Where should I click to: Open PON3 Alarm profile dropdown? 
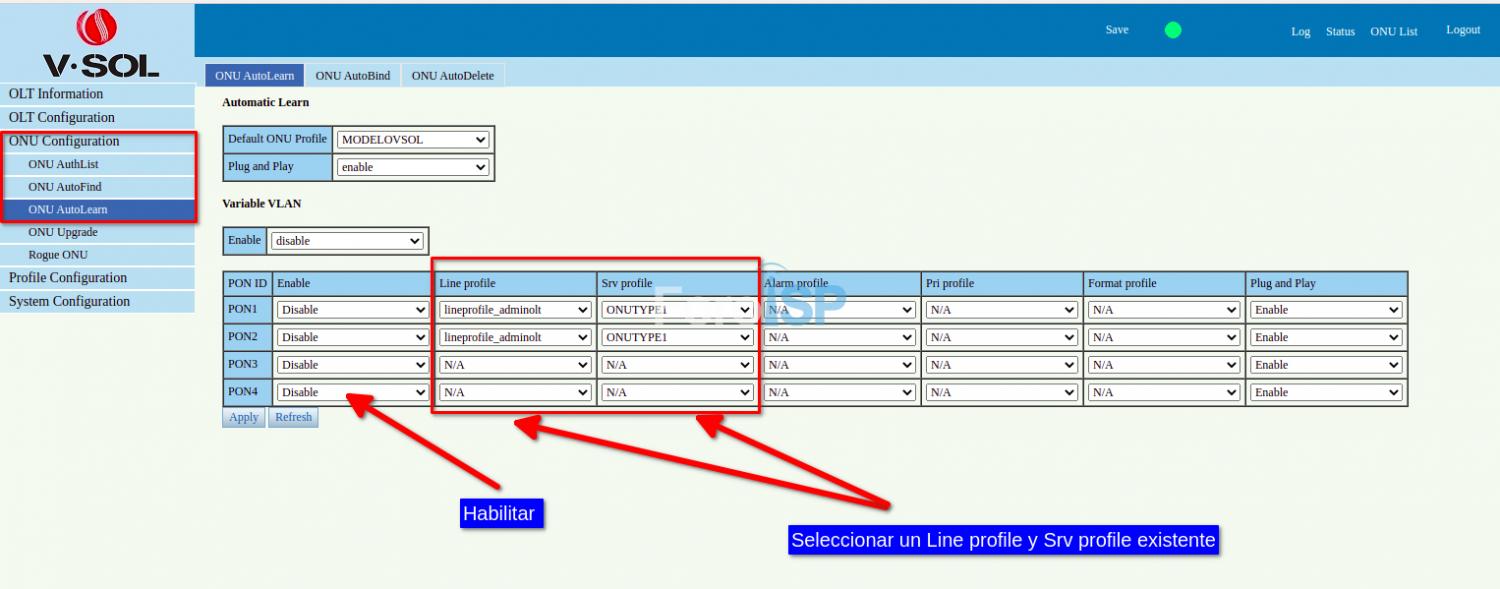(839, 365)
